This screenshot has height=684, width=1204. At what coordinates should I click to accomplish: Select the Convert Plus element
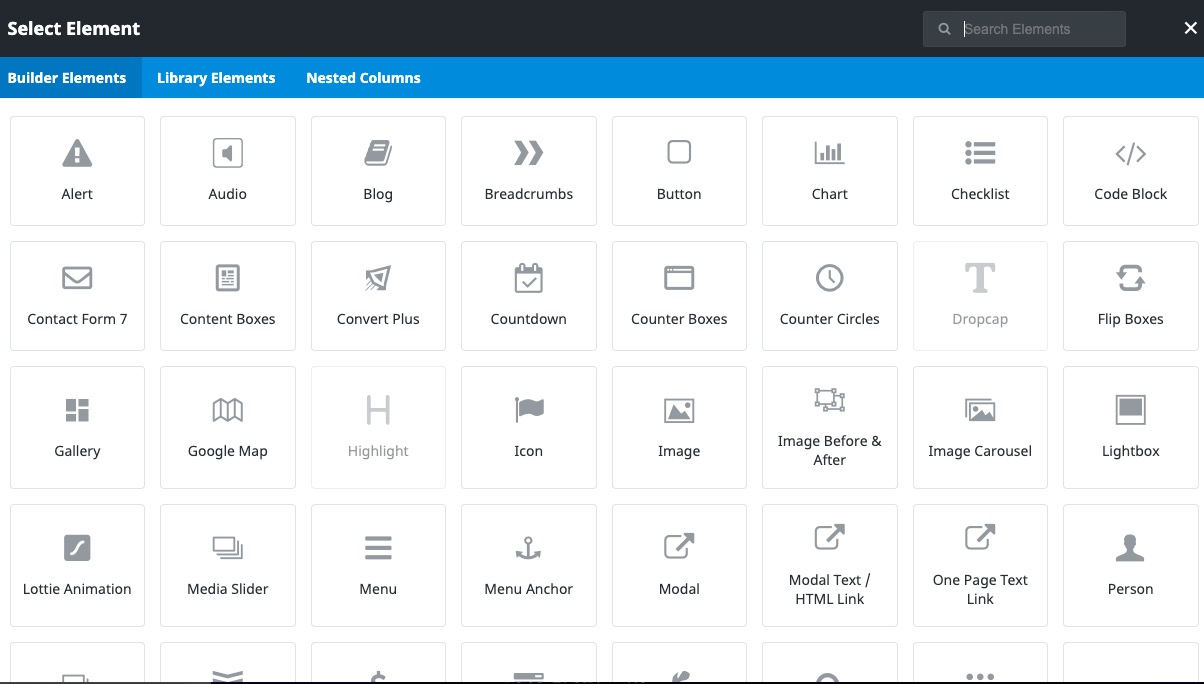coord(378,296)
